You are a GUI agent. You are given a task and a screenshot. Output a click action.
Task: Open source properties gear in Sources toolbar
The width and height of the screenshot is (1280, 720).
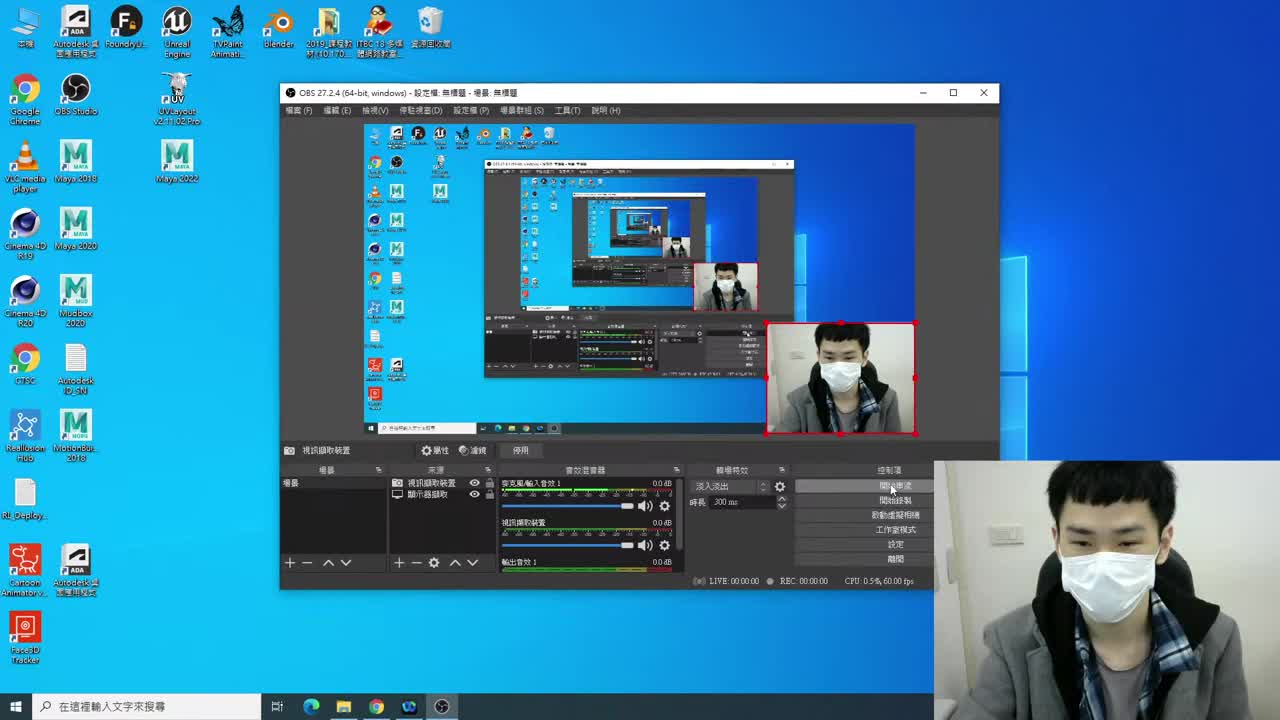pyautogui.click(x=434, y=563)
